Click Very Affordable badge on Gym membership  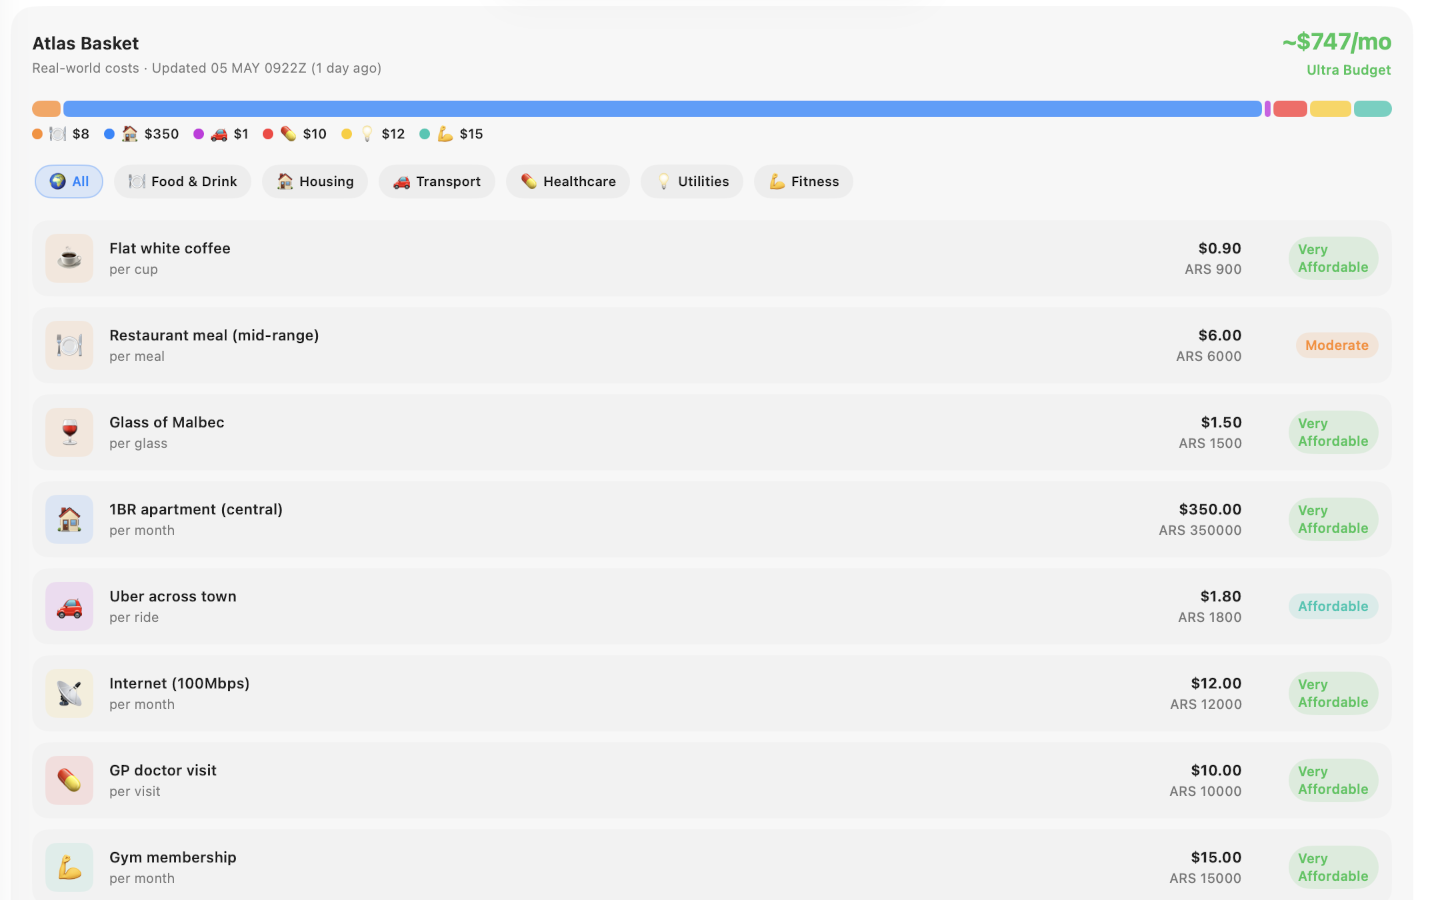click(1333, 867)
